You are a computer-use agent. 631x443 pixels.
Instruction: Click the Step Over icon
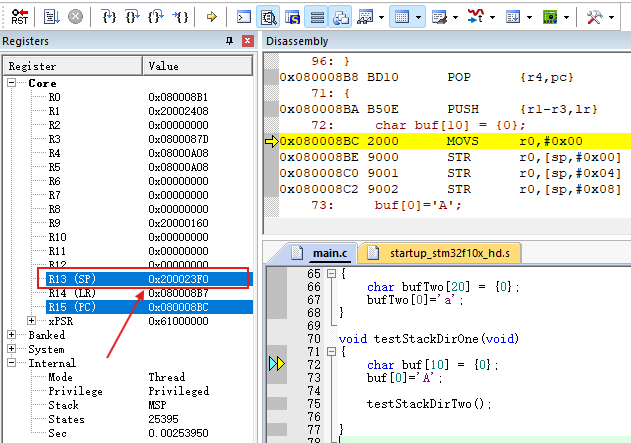[132, 17]
